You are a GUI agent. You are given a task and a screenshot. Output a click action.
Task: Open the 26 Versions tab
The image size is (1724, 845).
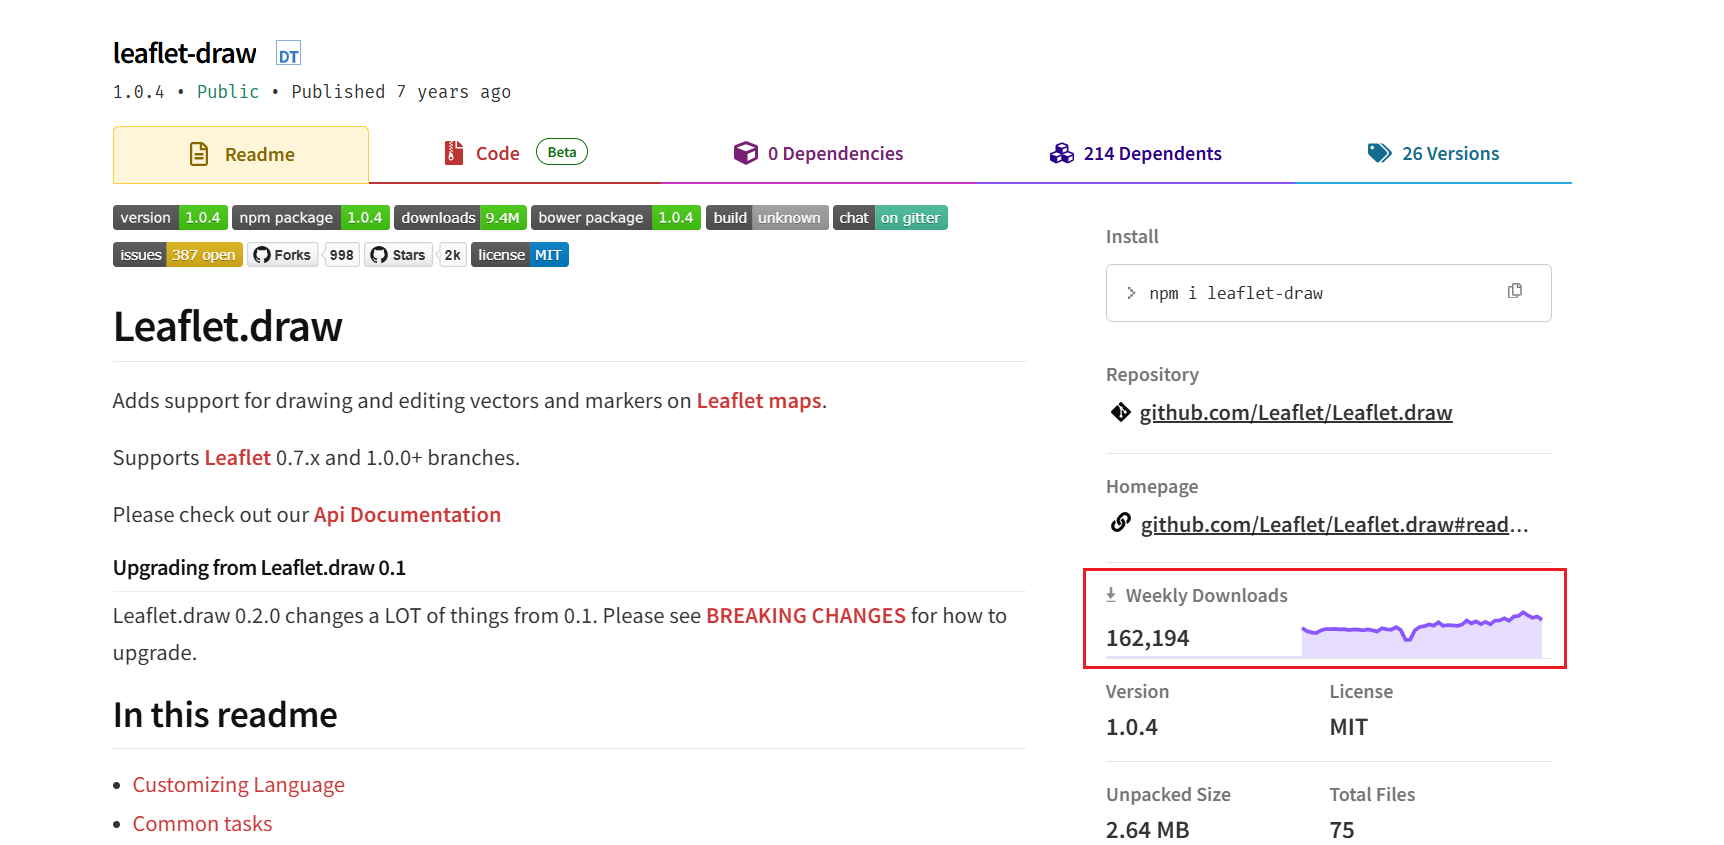pos(1433,153)
